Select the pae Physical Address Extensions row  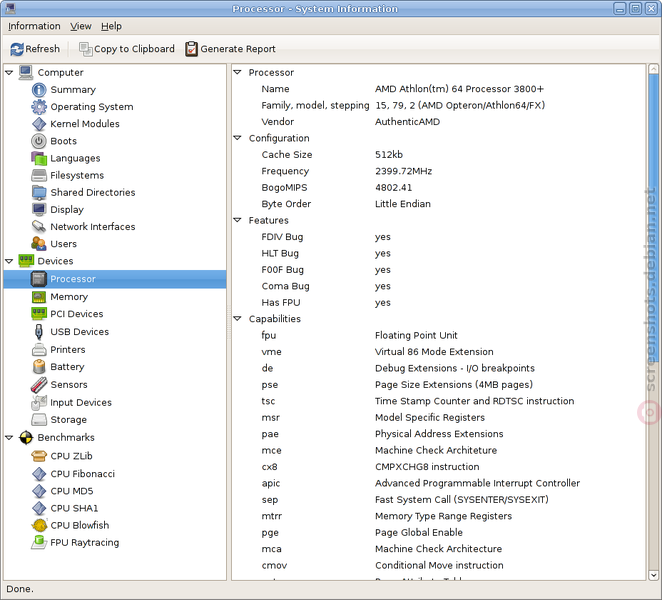[438, 434]
